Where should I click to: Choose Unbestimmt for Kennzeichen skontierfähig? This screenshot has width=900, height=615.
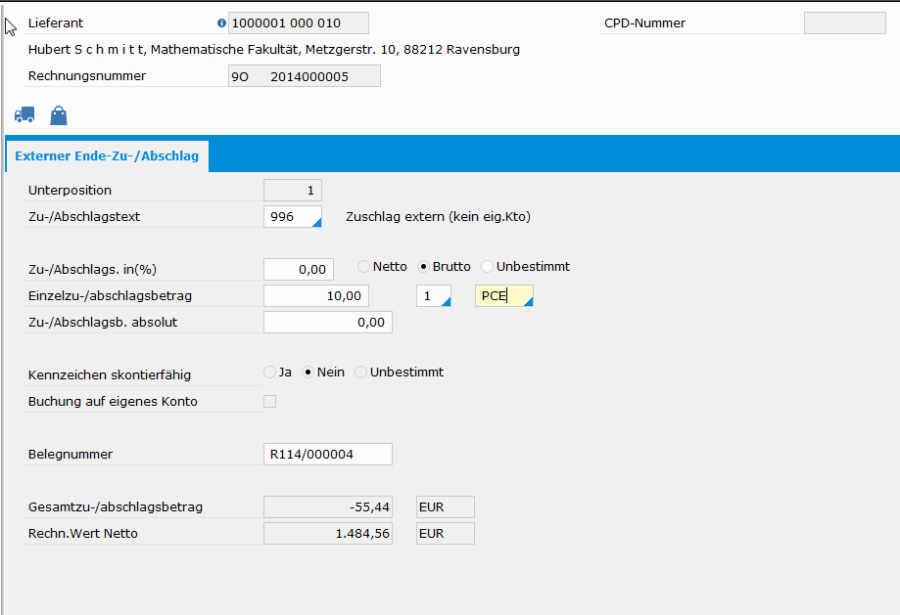(x=361, y=372)
